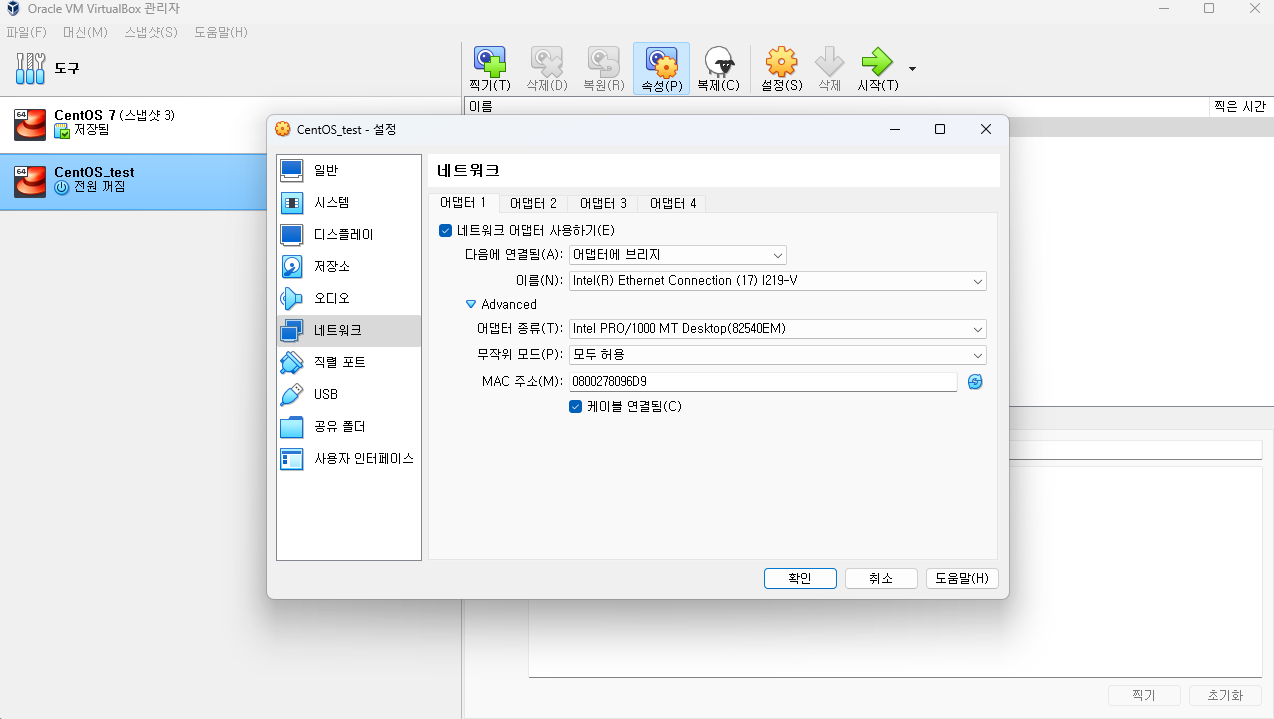This screenshot has height=719, width=1274.
Task: Open 스냅샷(S) menu
Action: [151, 32]
